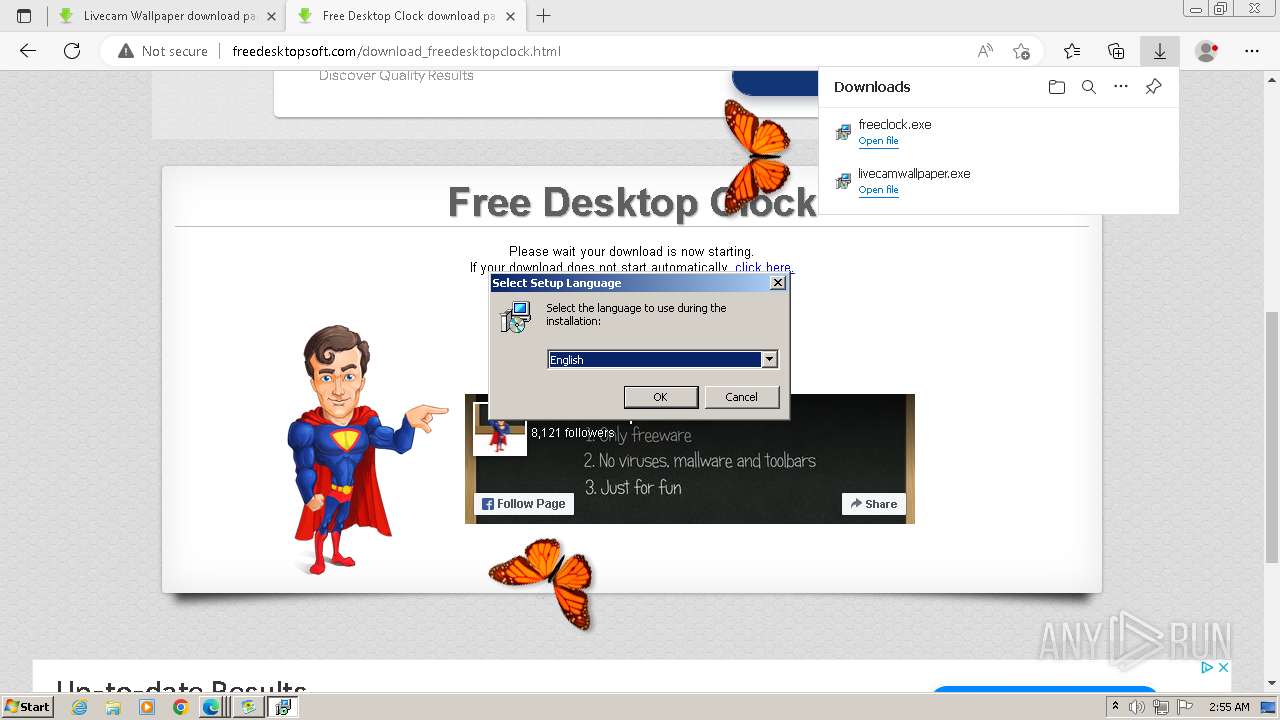Viewport: 1280px width, 720px height.
Task: Select the Free Desktop Clock download tab
Action: point(406,16)
